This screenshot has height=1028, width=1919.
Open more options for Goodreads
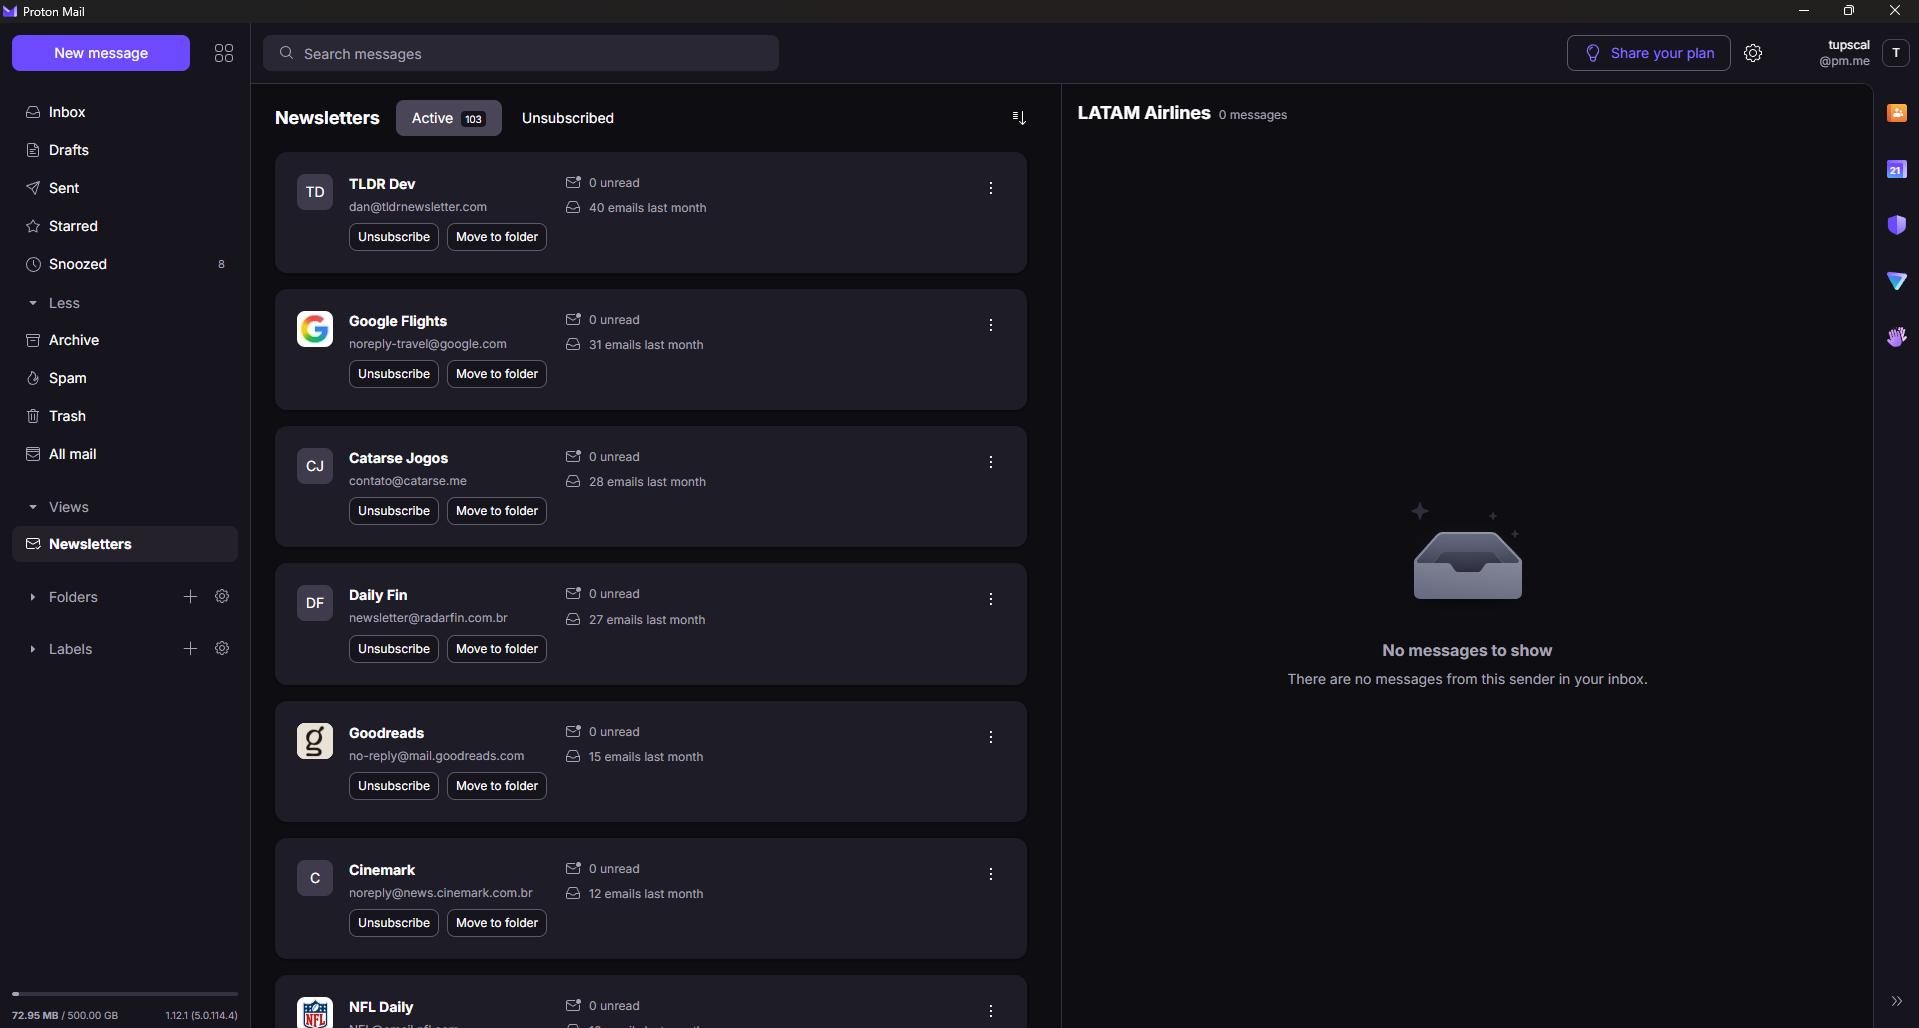[x=991, y=737]
